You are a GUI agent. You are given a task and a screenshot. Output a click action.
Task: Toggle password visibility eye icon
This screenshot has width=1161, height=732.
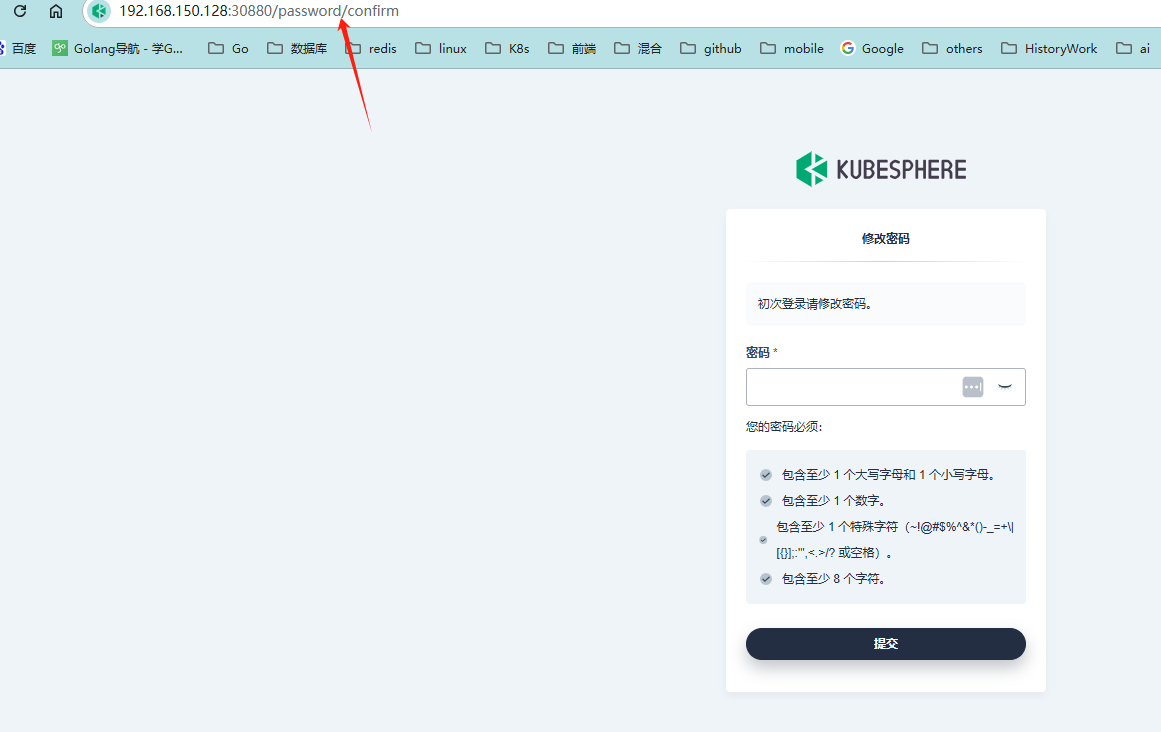(1005, 386)
